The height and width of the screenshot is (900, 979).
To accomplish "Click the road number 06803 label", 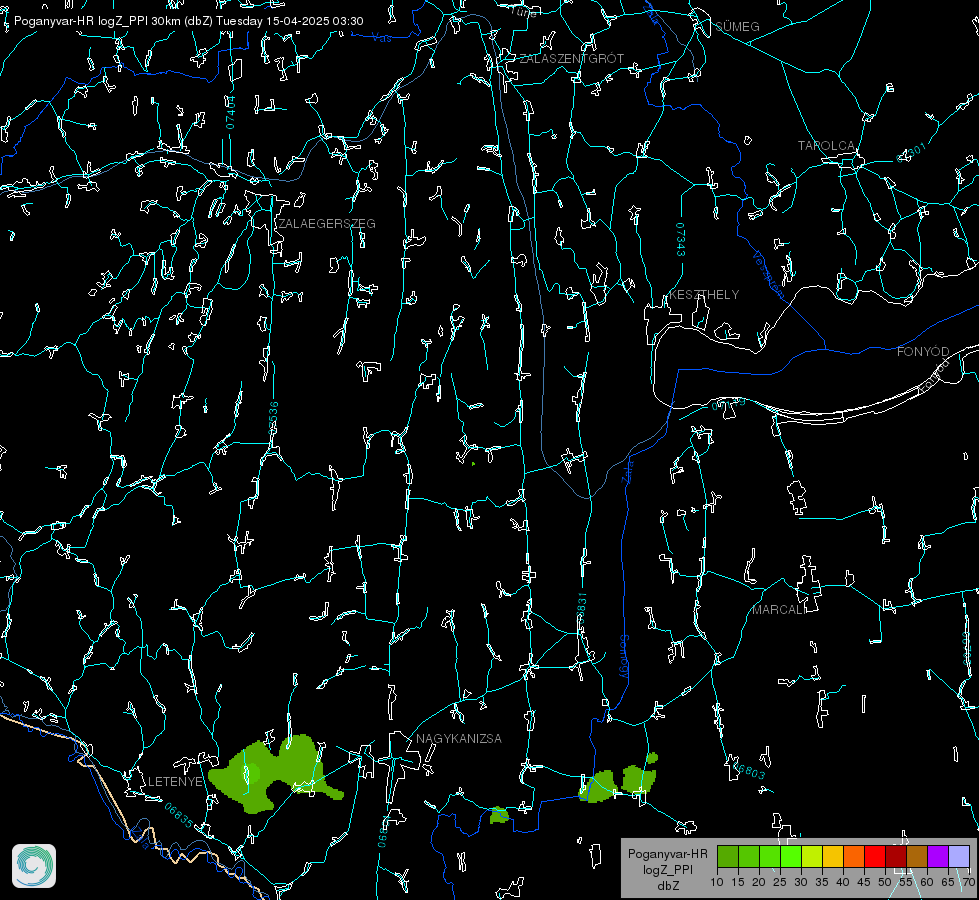I will [x=747, y=769].
